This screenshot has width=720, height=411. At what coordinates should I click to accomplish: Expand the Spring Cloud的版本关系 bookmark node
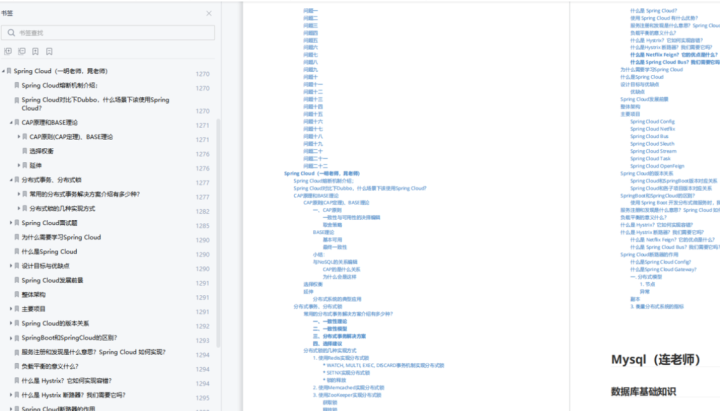pyautogui.click(x=11, y=323)
